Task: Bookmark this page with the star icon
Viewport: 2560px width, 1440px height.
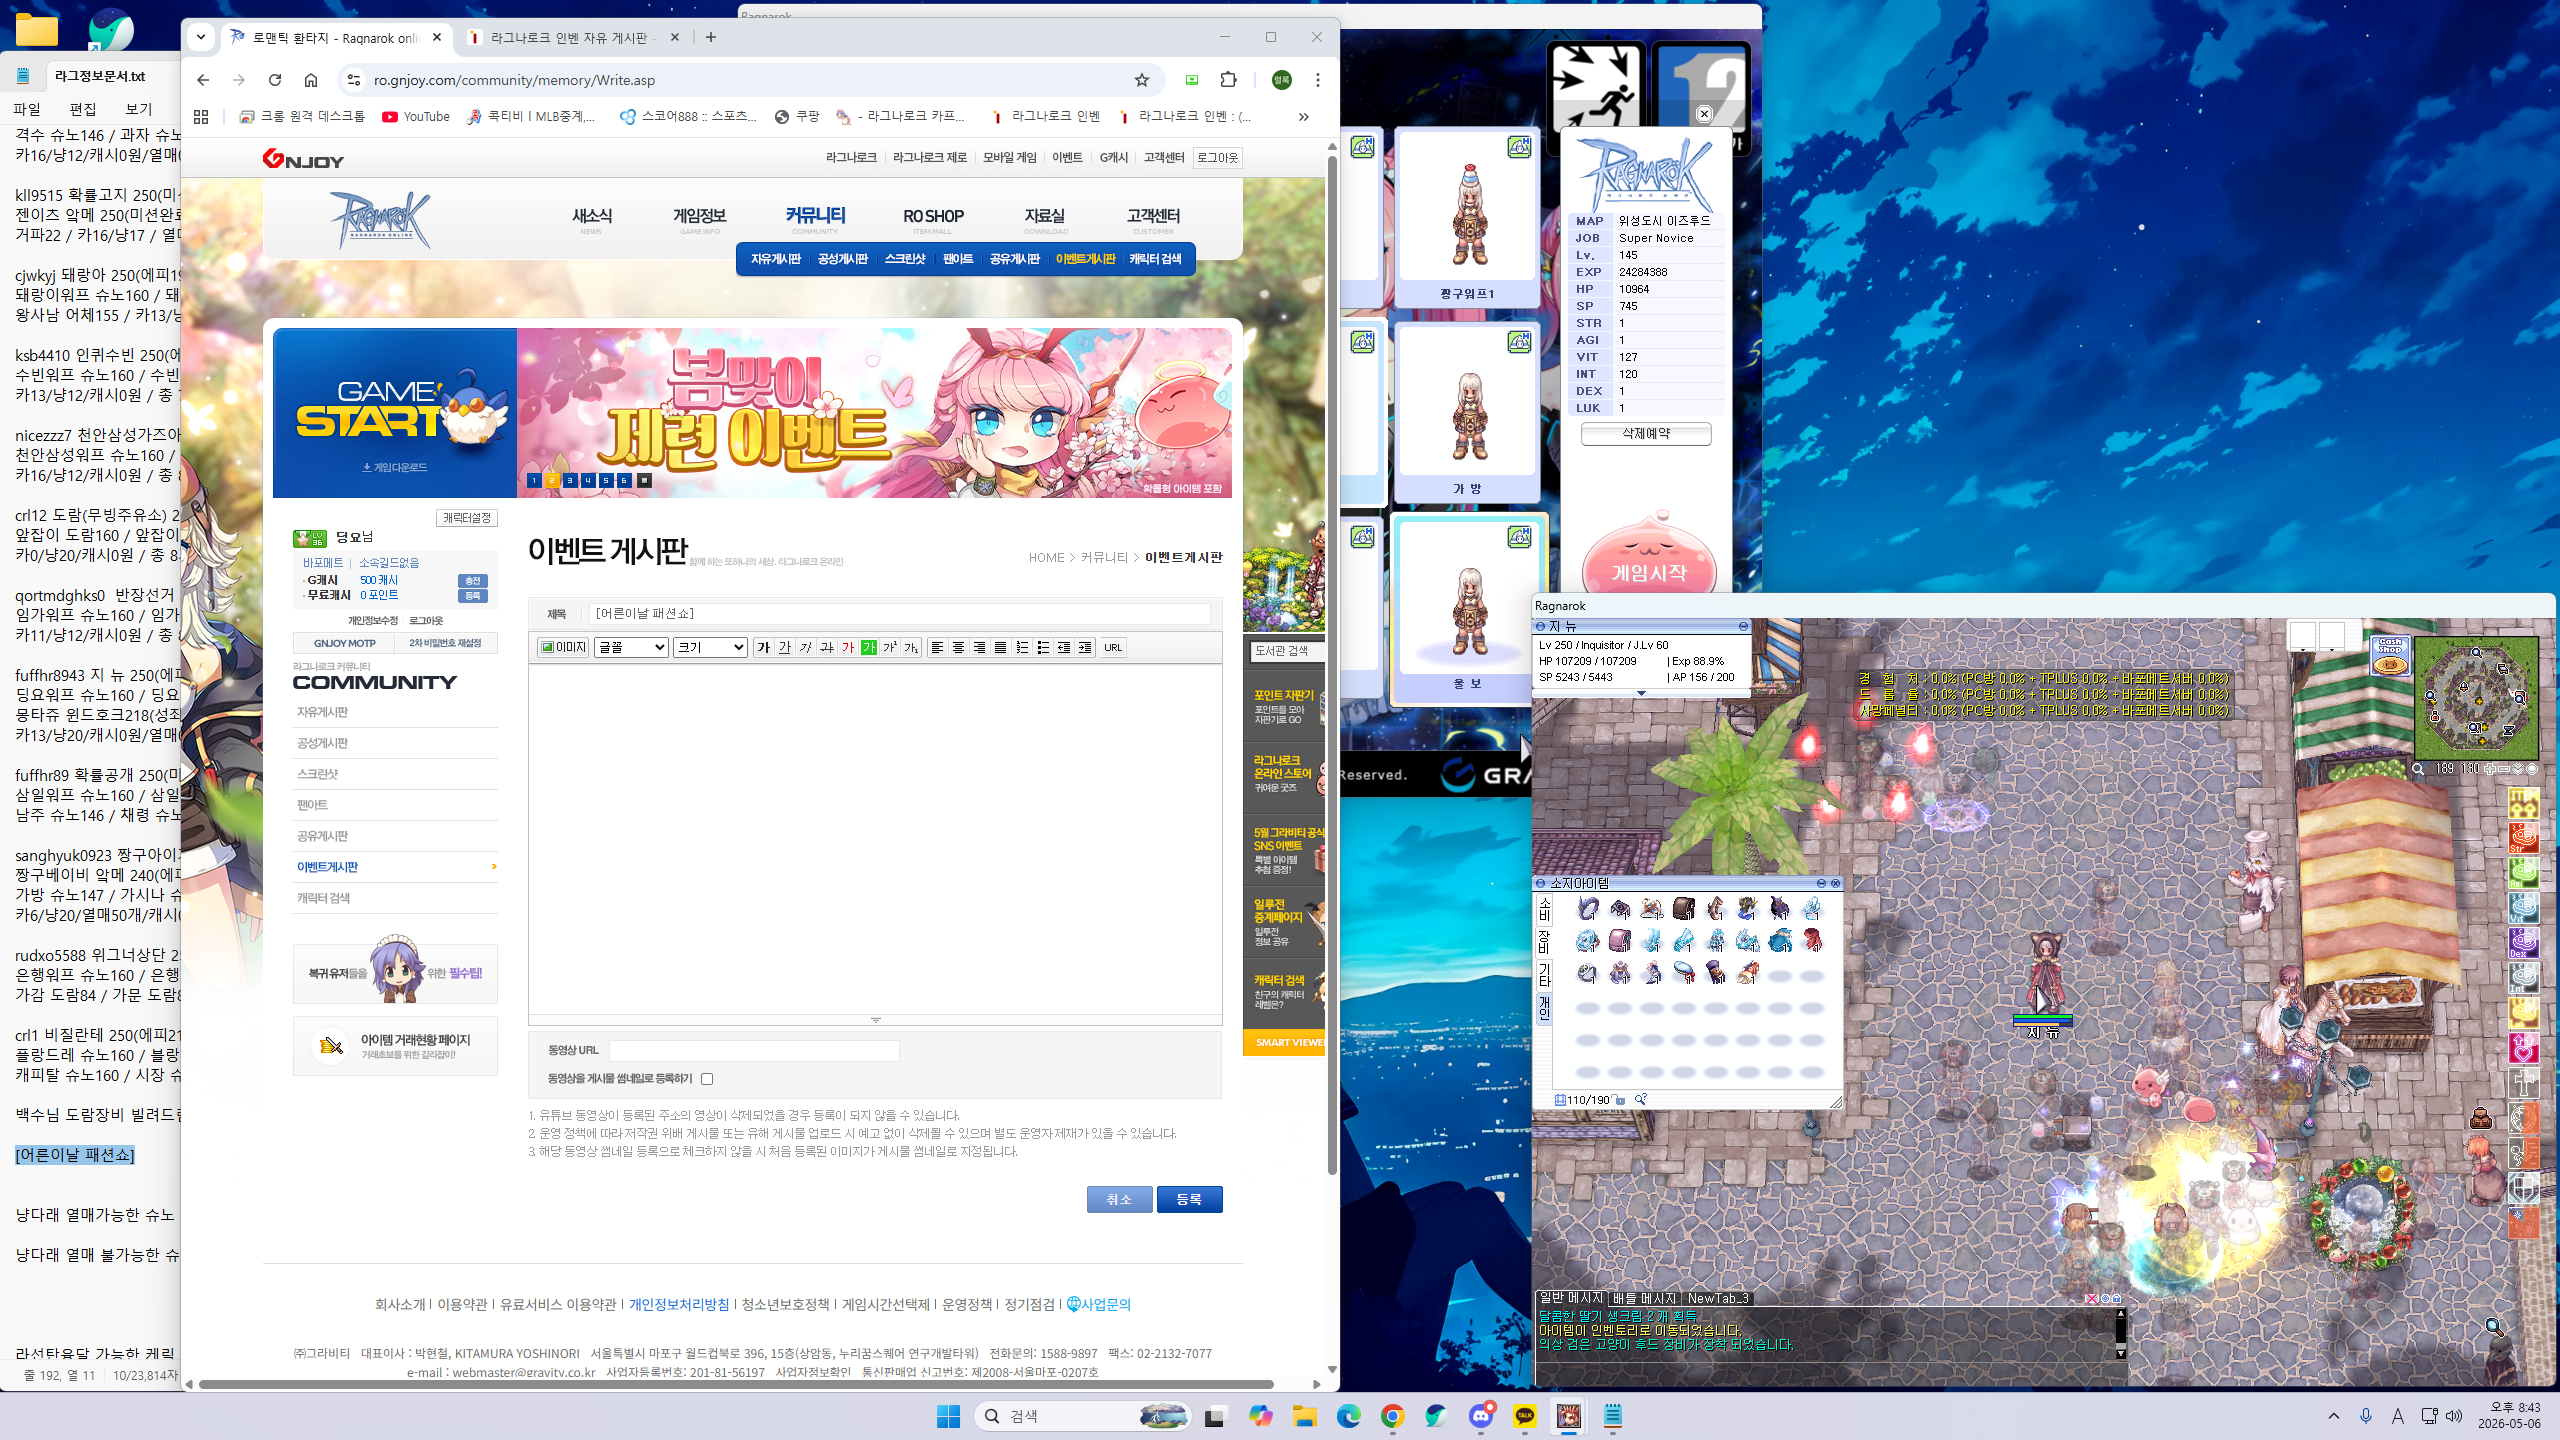Action: (x=1142, y=80)
